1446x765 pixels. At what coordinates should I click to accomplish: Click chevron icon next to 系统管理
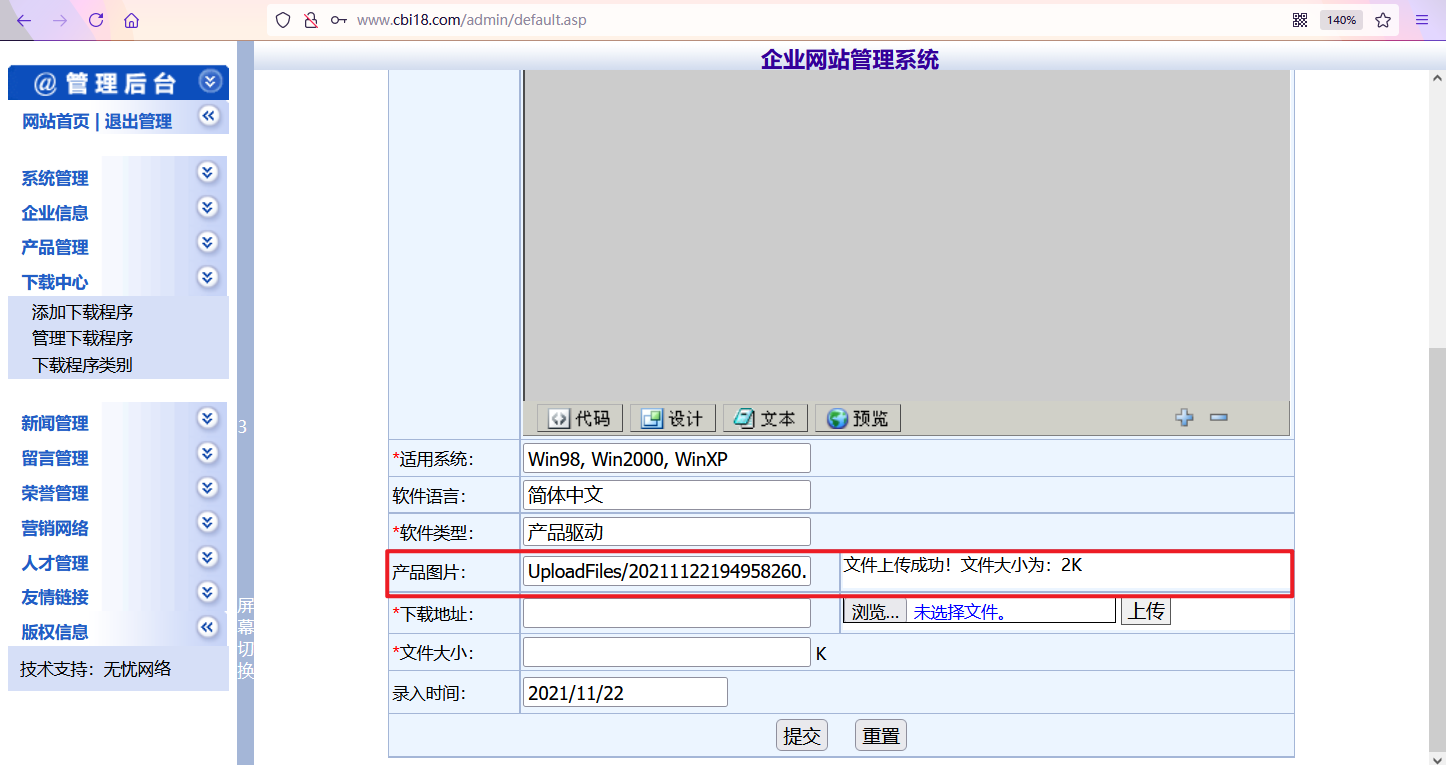coord(207,172)
